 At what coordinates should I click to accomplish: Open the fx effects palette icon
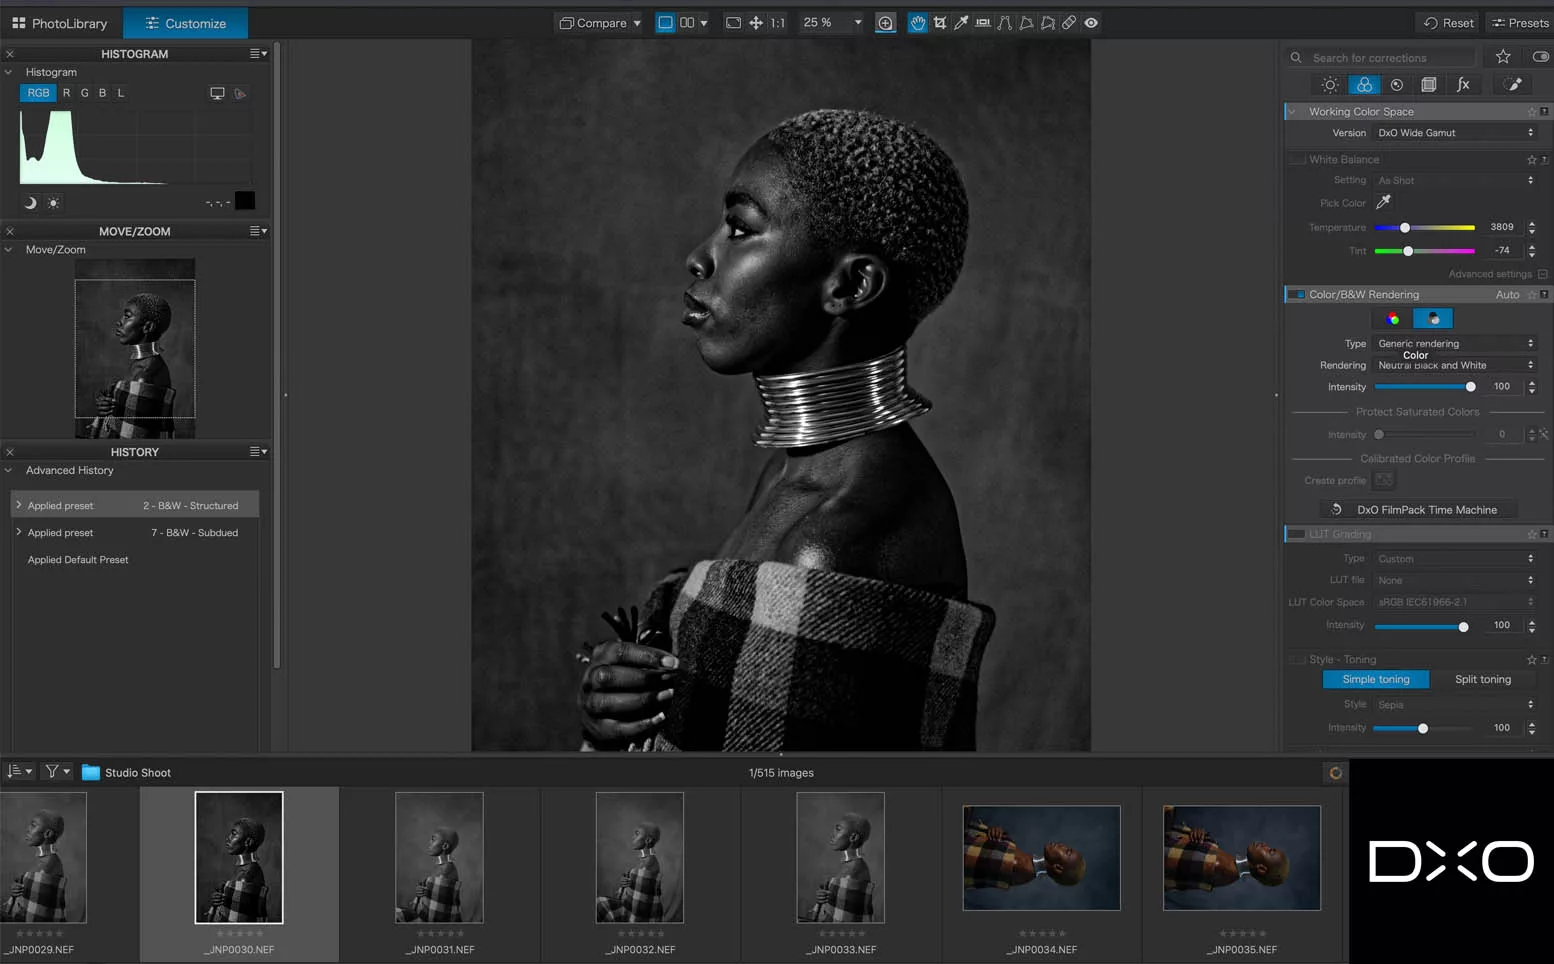1463,85
